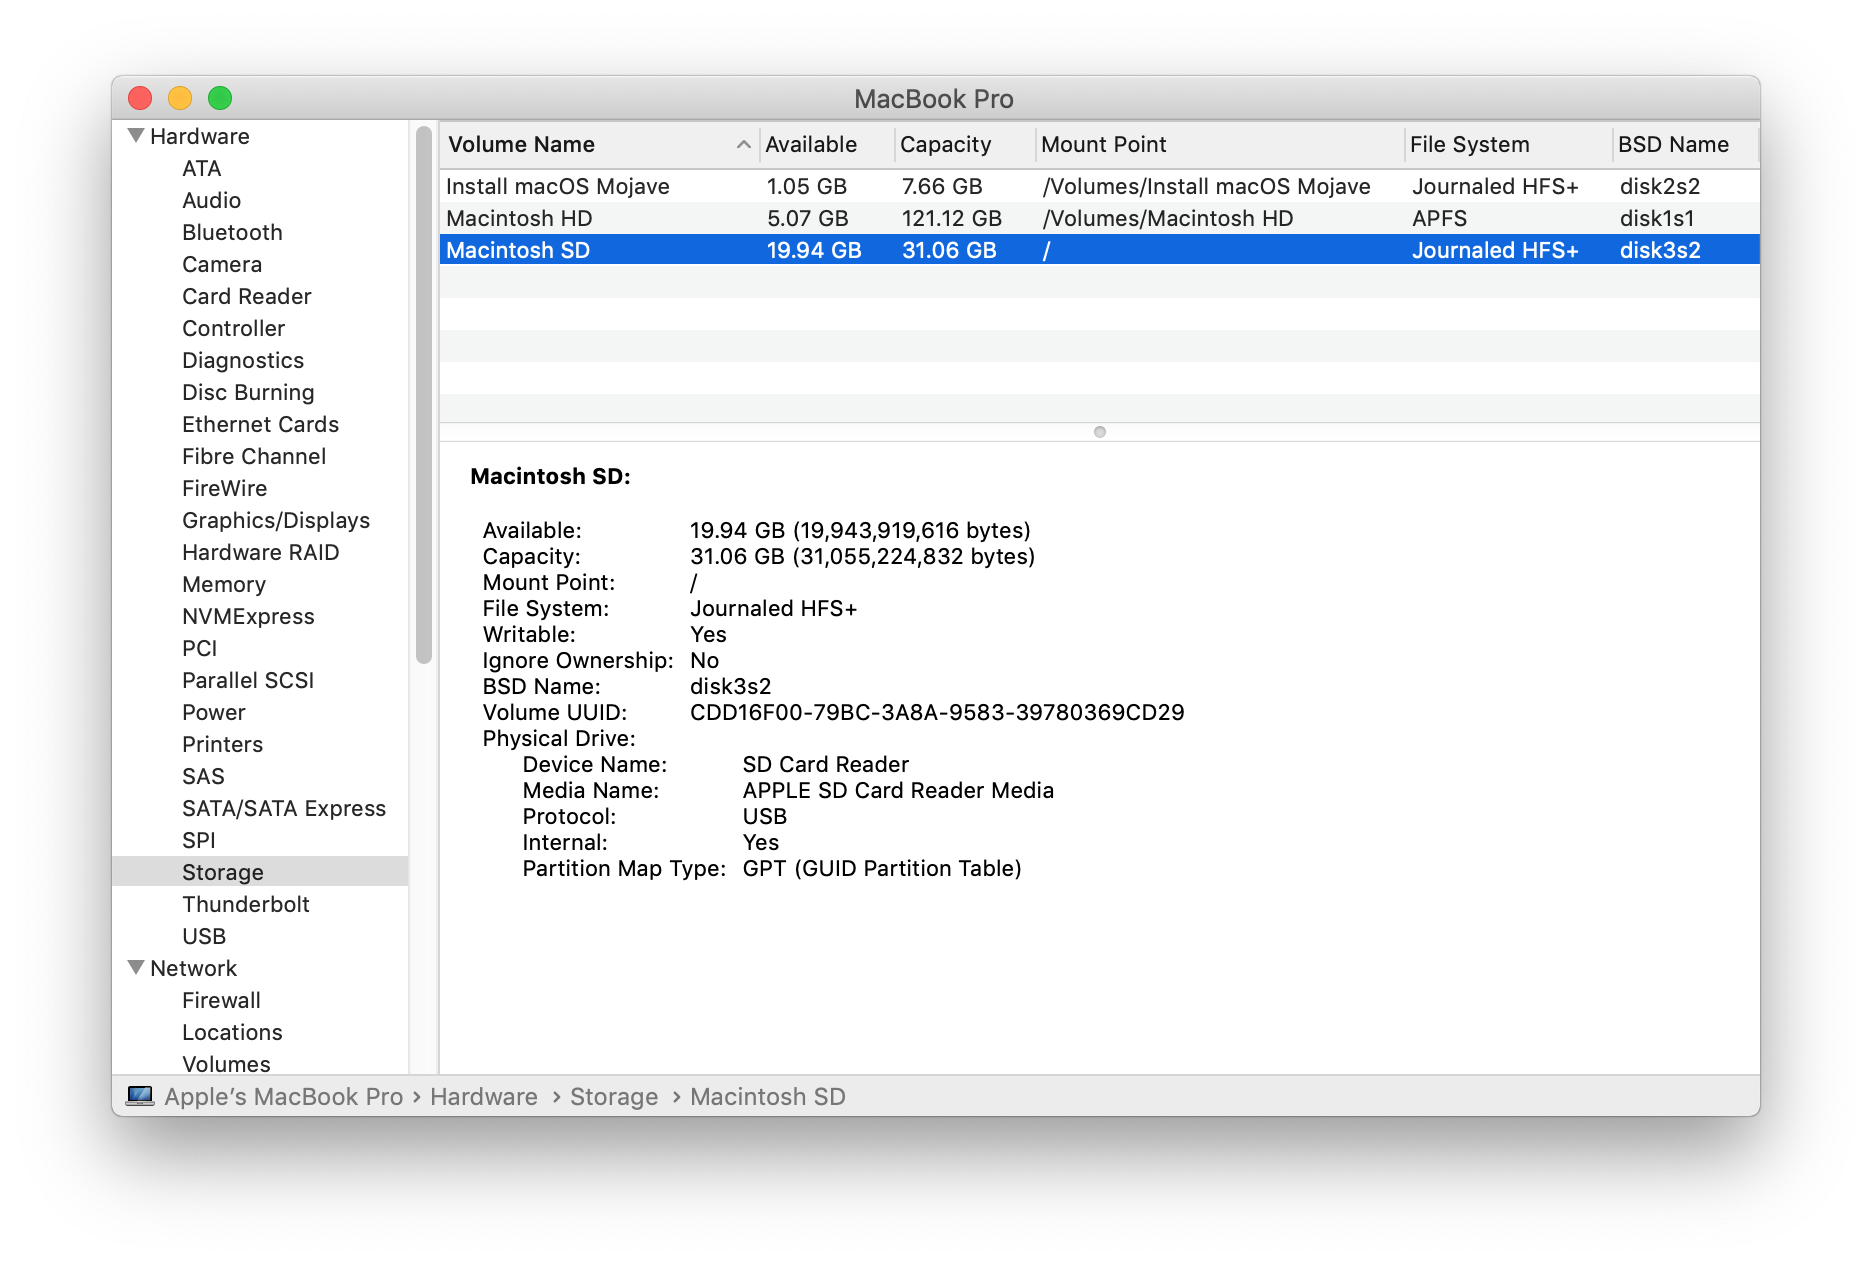Select USB in the sidebar
The height and width of the screenshot is (1264, 1872).
204,936
